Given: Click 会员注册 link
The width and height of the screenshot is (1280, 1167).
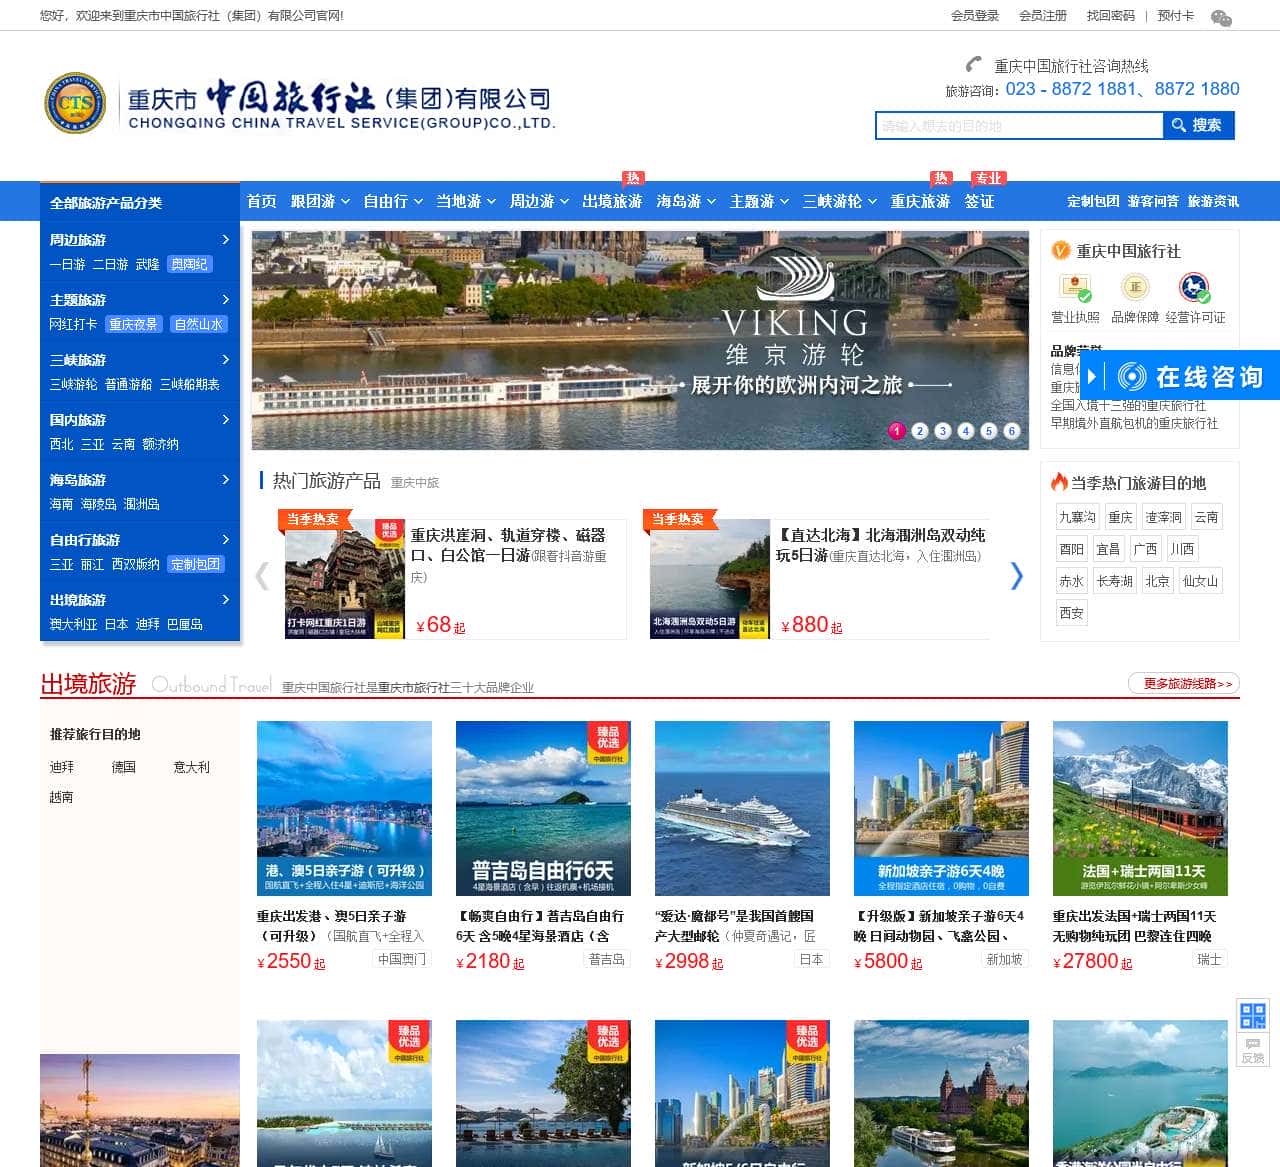Looking at the screenshot, I should [x=1043, y=16].
